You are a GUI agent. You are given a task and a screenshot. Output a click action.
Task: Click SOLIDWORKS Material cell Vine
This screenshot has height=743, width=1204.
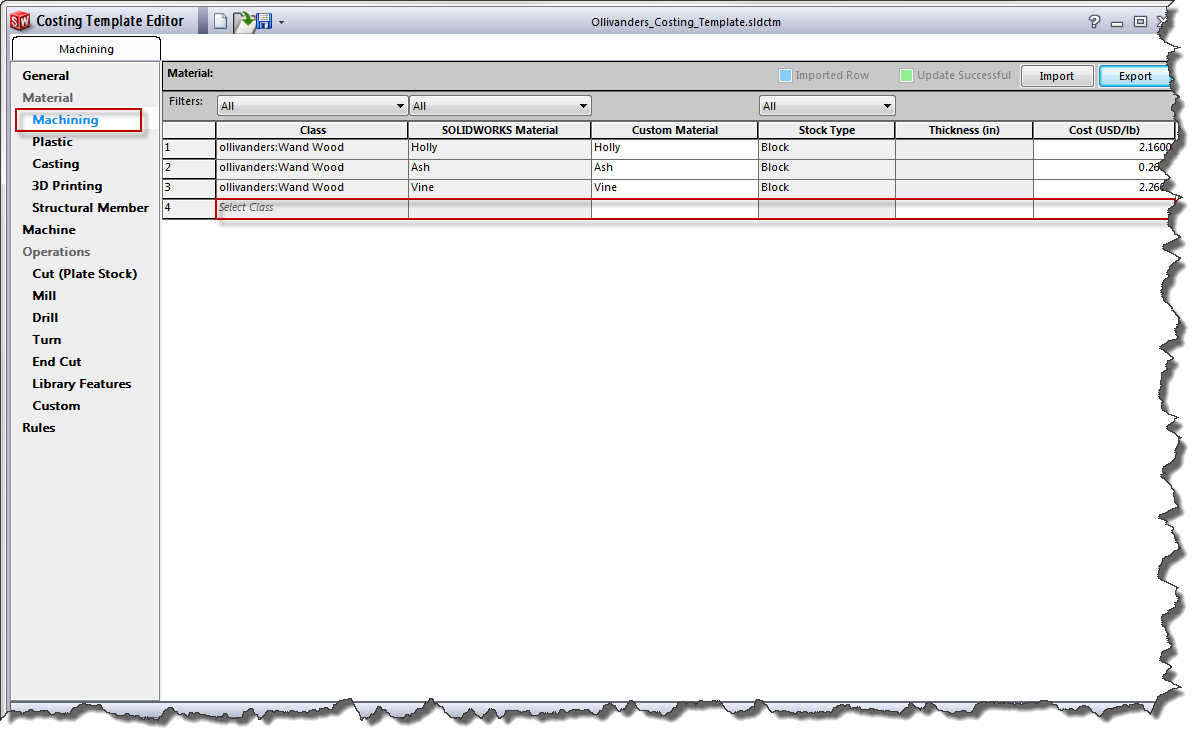click(x=500, y=188)
